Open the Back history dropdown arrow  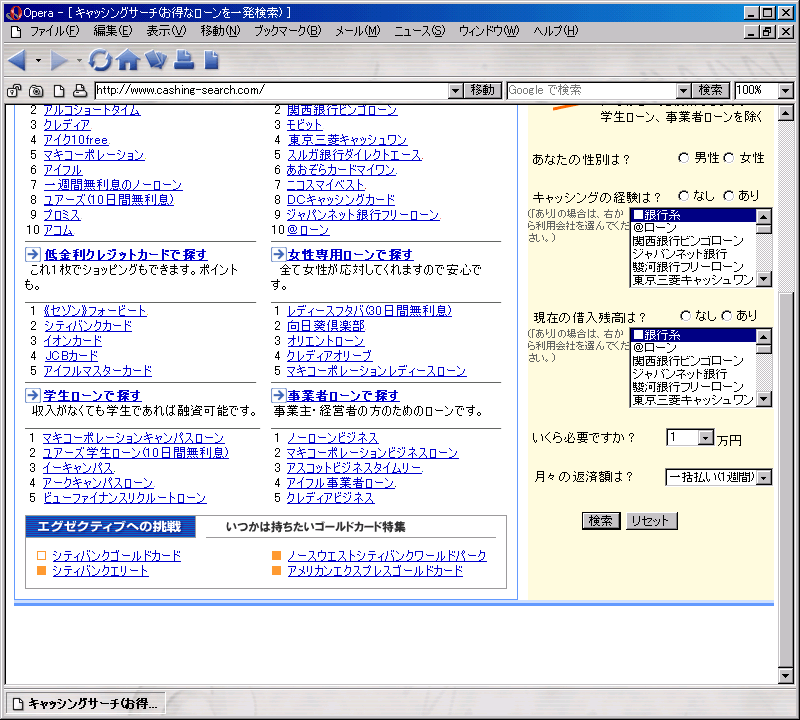(38, 60)
